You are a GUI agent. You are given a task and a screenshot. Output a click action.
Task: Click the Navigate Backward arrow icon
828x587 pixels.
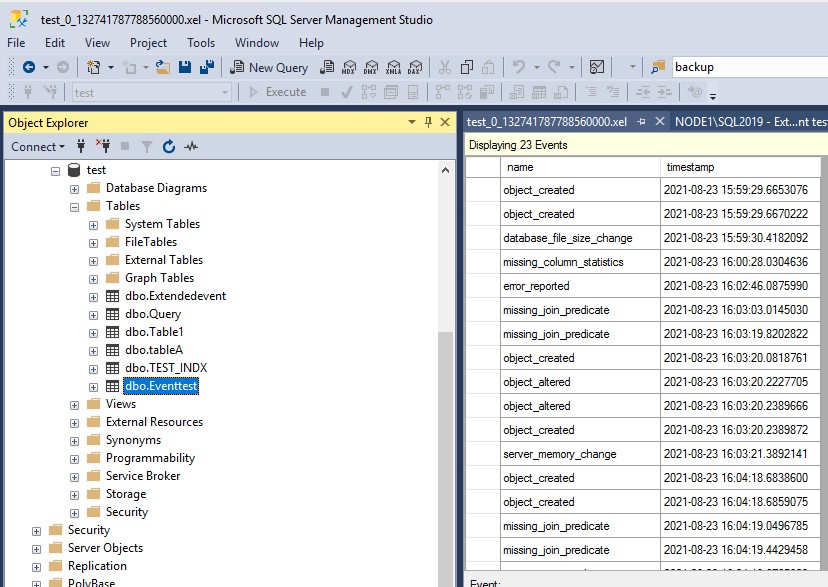27,67
